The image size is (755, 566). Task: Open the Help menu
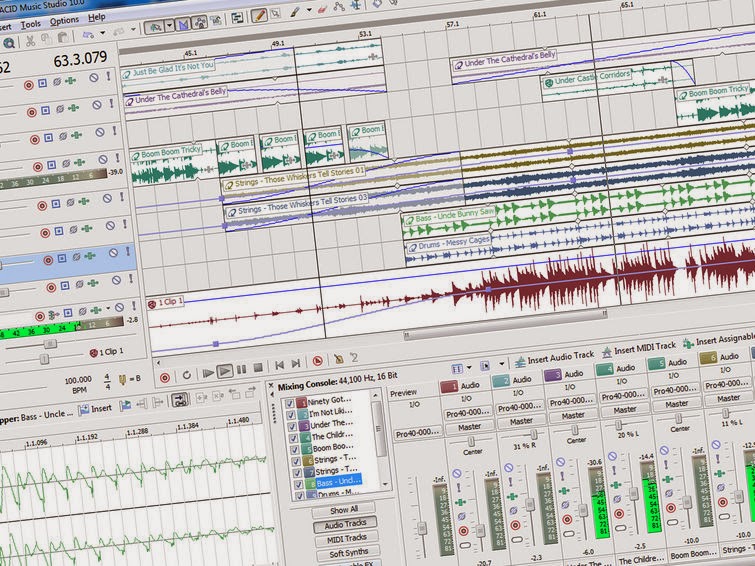pos(96,17)
